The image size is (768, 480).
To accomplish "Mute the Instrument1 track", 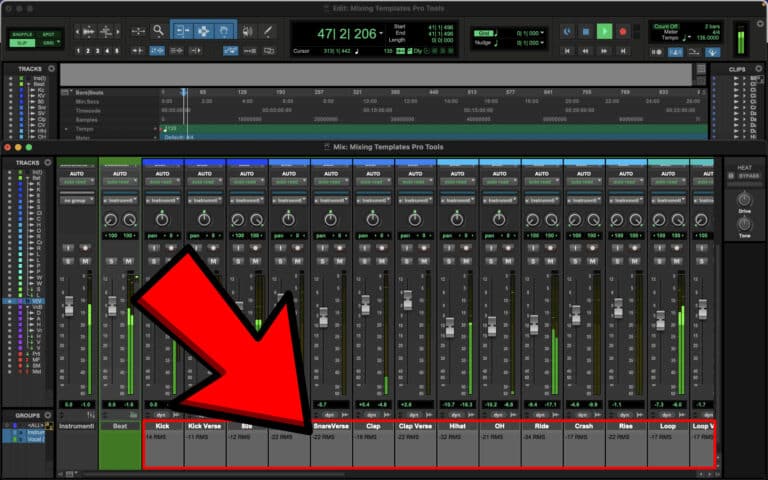I will pos(85,261).
